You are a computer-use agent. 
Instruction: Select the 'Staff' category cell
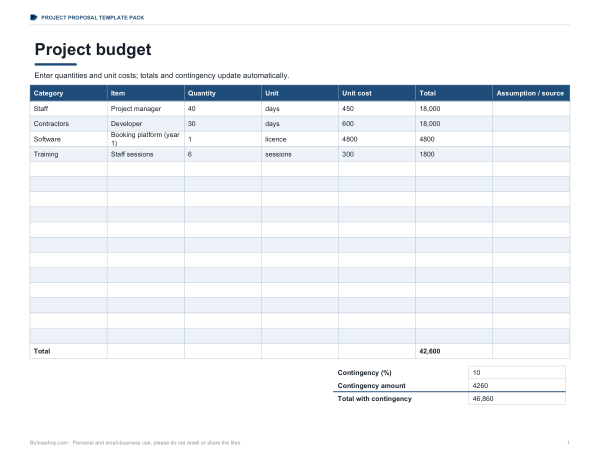coord(68,109)
